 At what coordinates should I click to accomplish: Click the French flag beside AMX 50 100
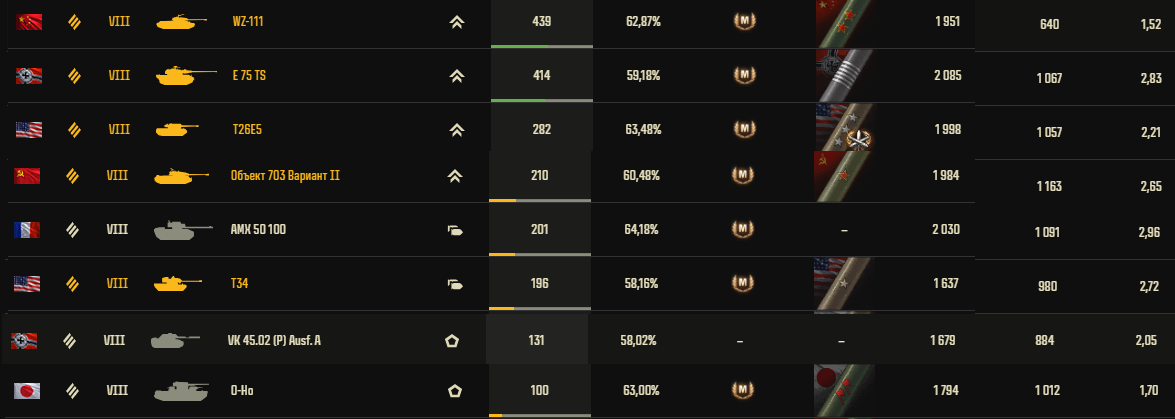tap(27, 230)
